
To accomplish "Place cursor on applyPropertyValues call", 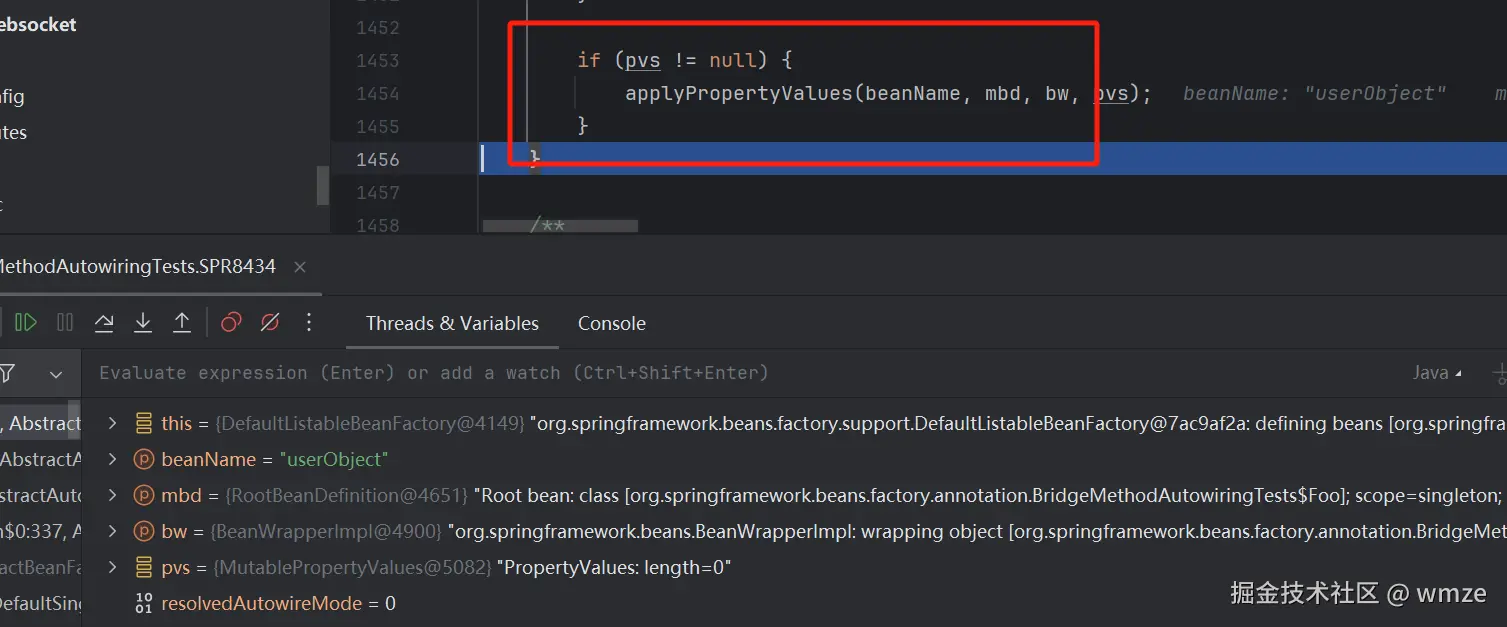I will click(739, 93).
